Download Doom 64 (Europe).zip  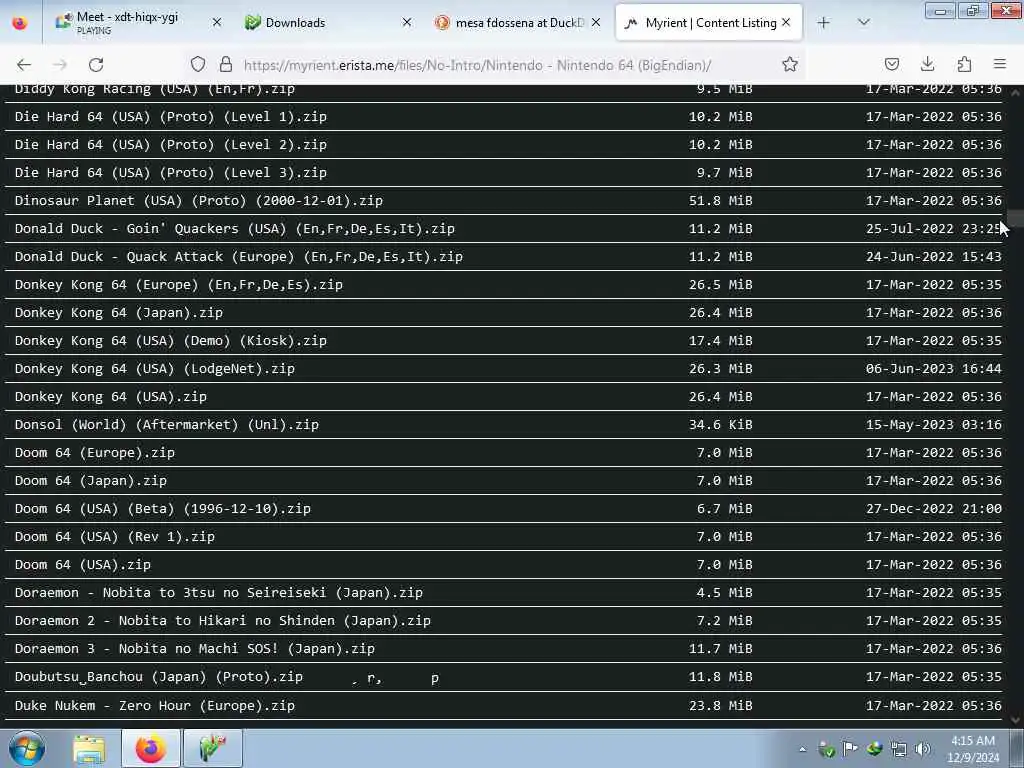[95, 453]
